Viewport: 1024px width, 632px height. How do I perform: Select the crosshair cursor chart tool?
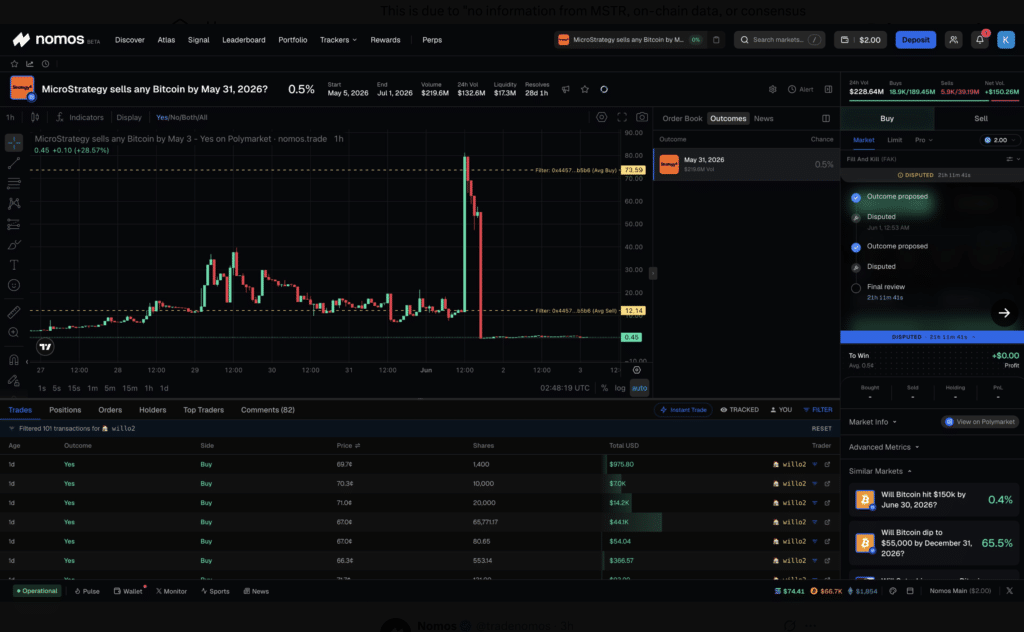tap(14, 142)
